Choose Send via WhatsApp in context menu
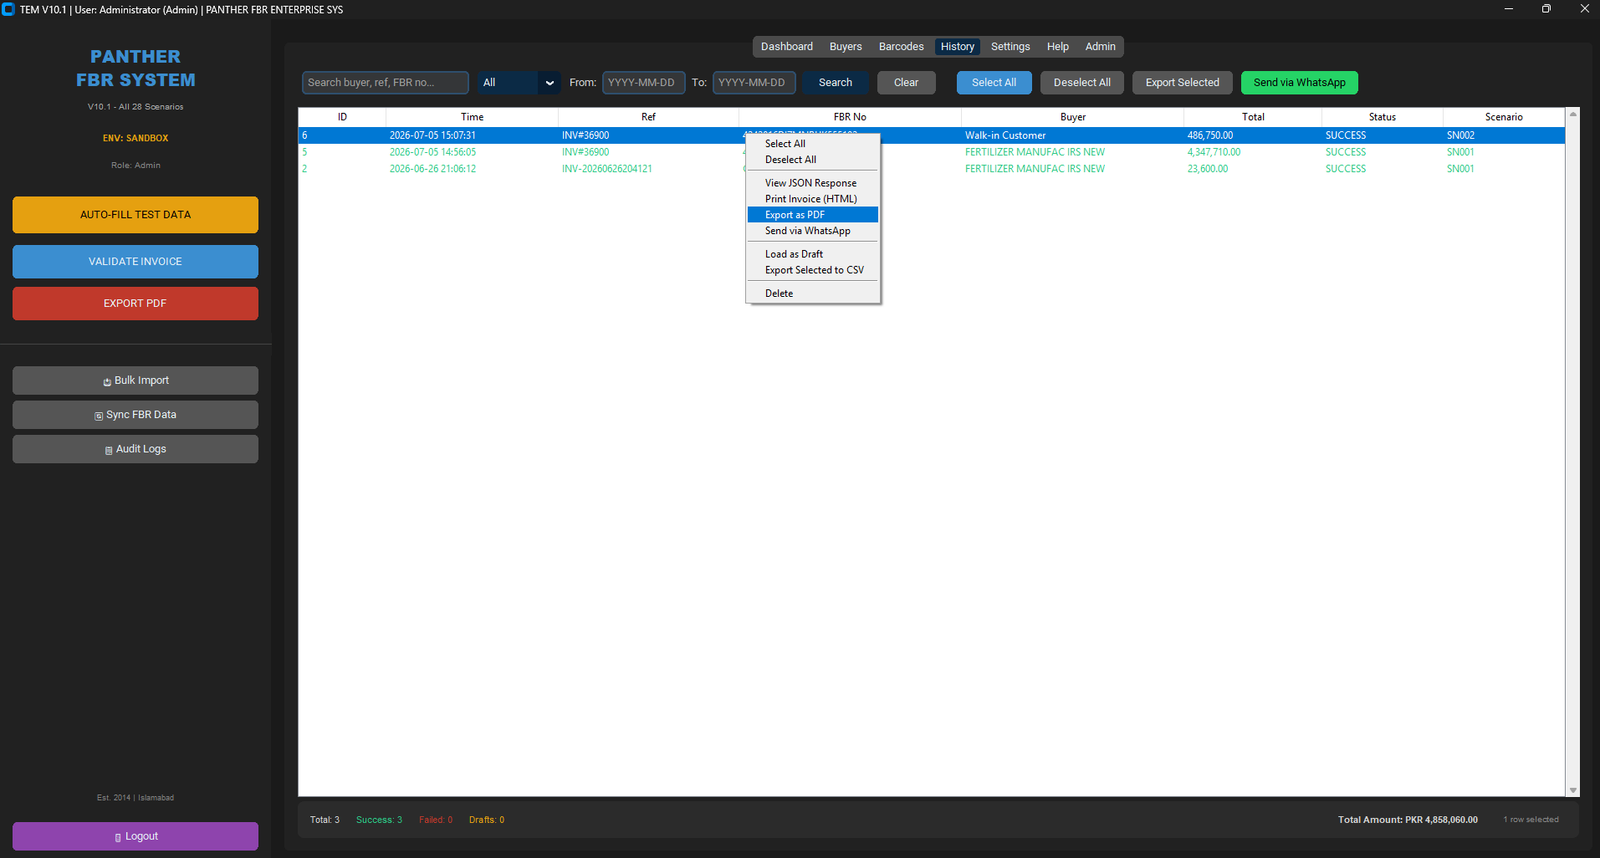 [x=812, y=231]
